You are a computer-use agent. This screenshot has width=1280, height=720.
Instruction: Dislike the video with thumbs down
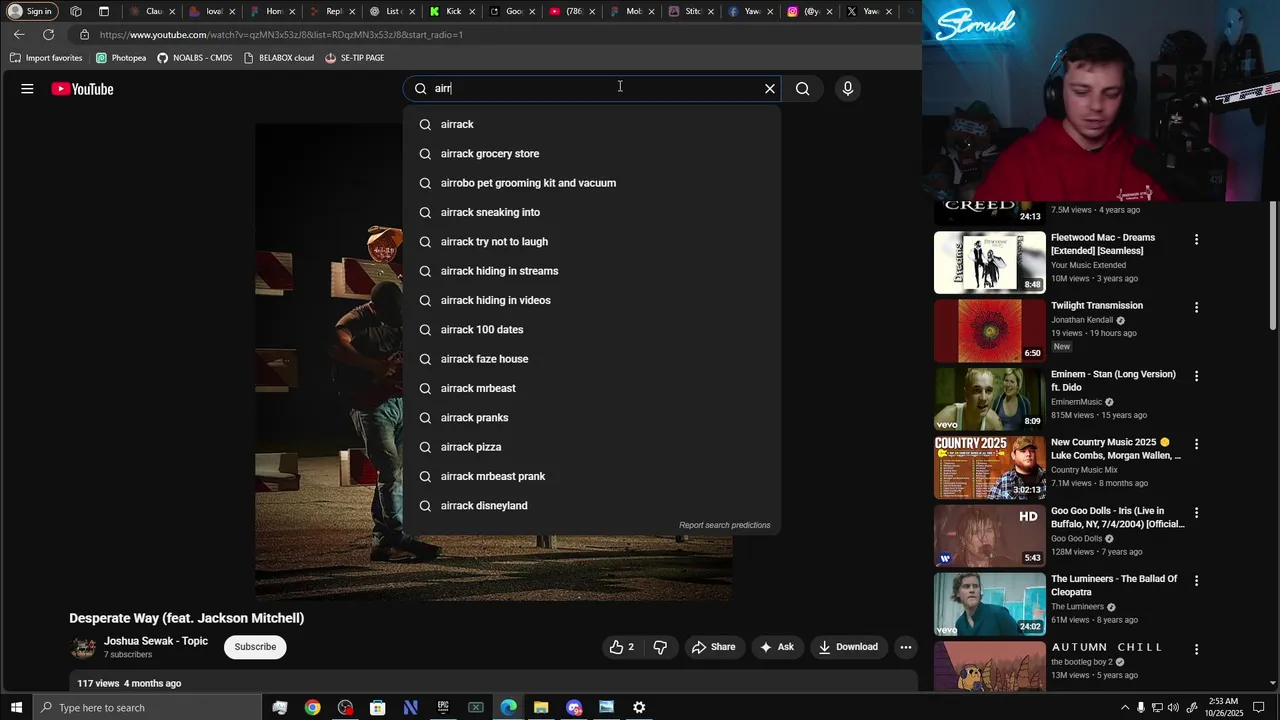pos(660,647)
